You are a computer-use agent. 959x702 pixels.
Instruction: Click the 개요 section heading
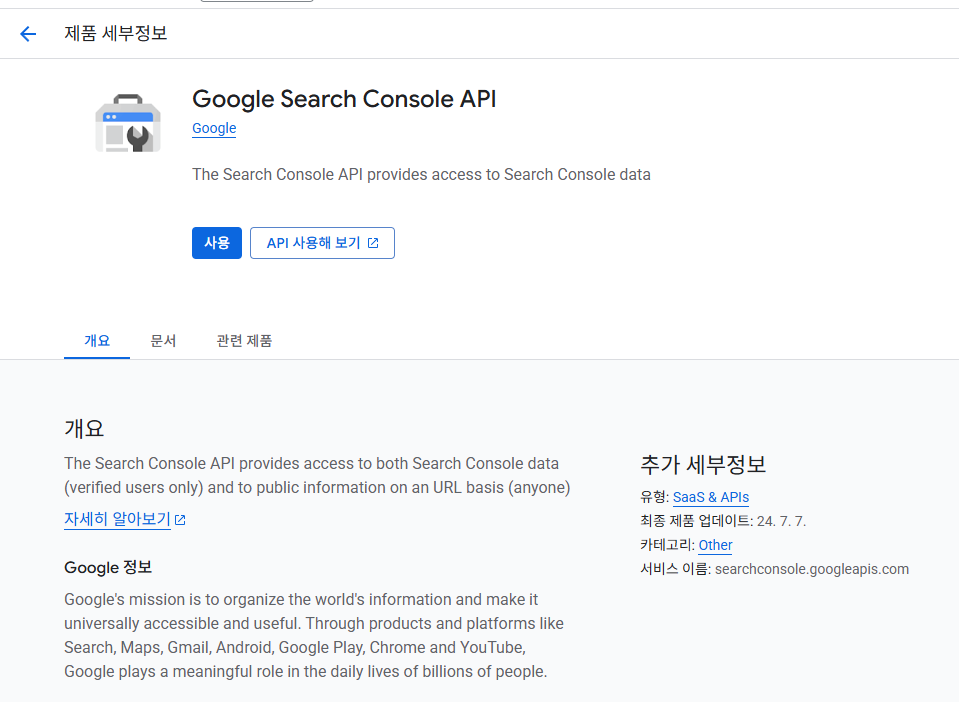(84, 429)
